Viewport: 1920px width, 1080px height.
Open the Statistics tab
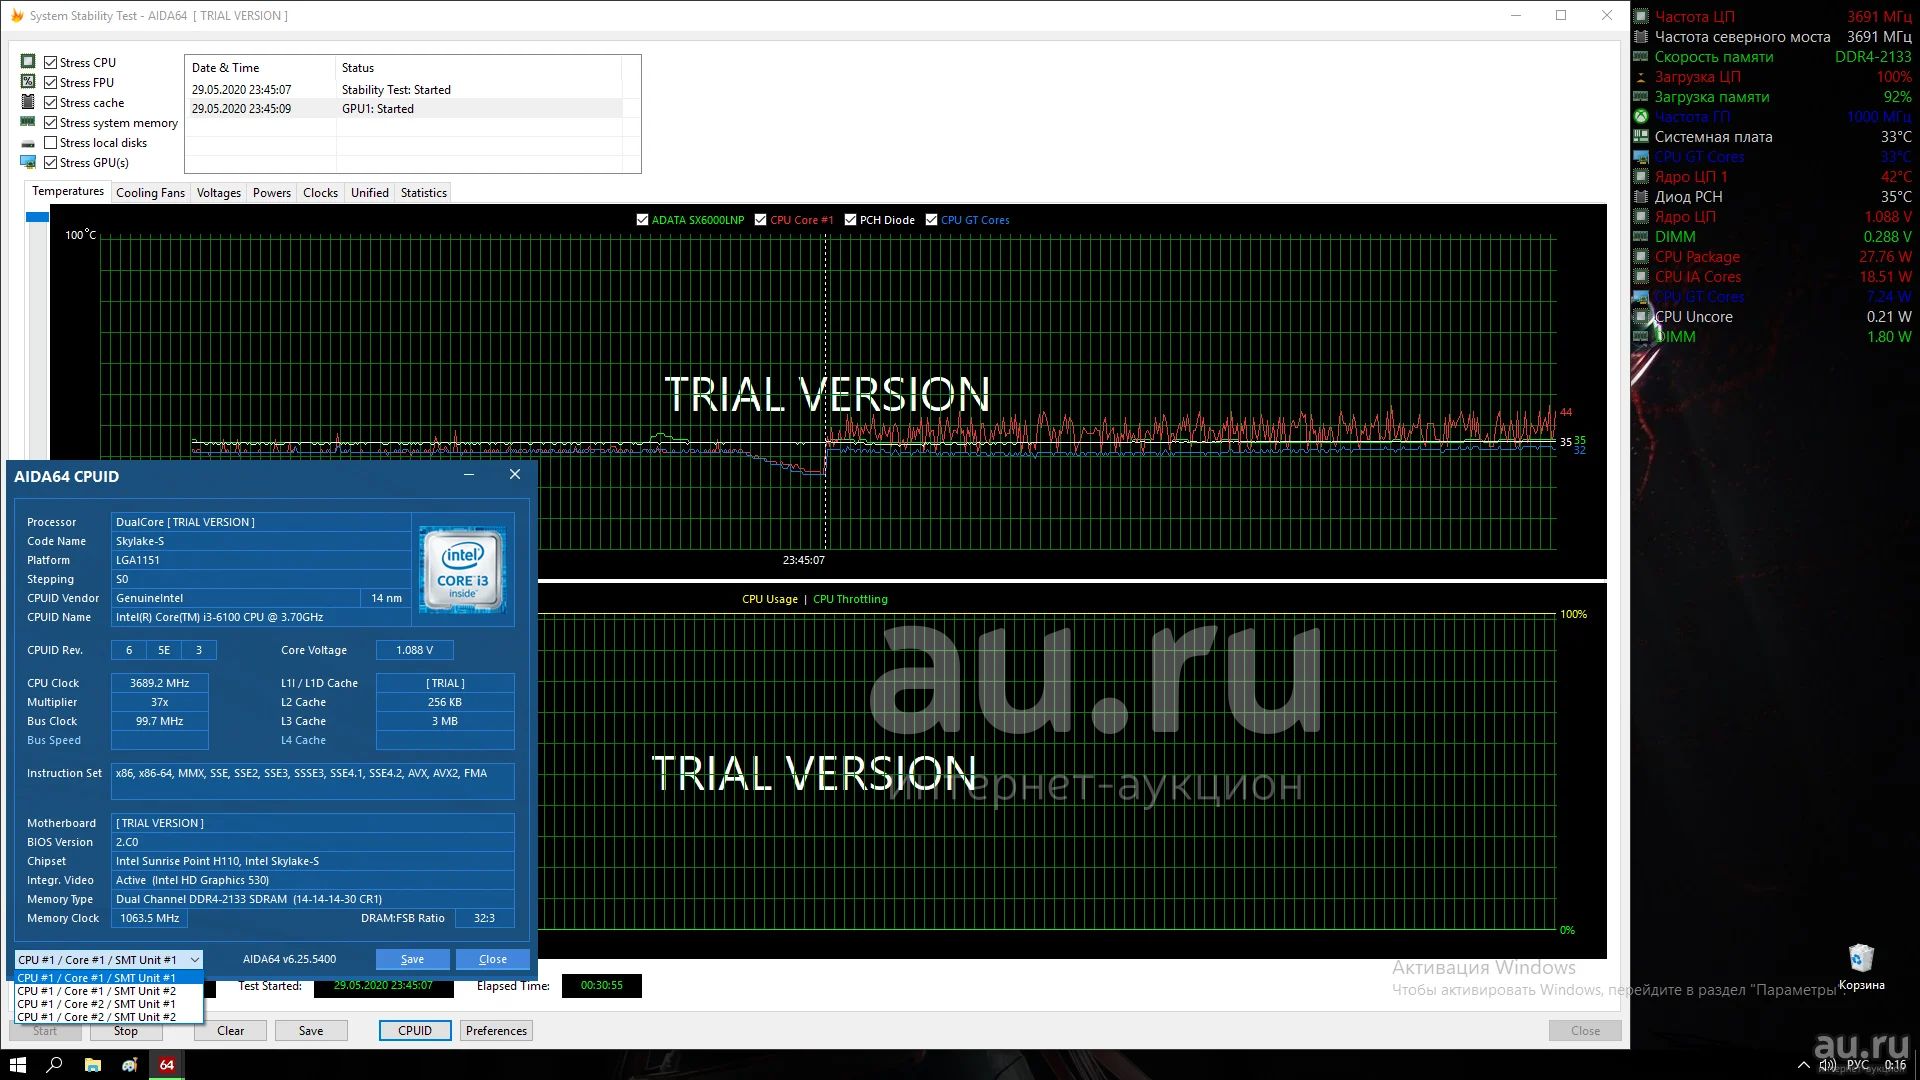(423, 193)
